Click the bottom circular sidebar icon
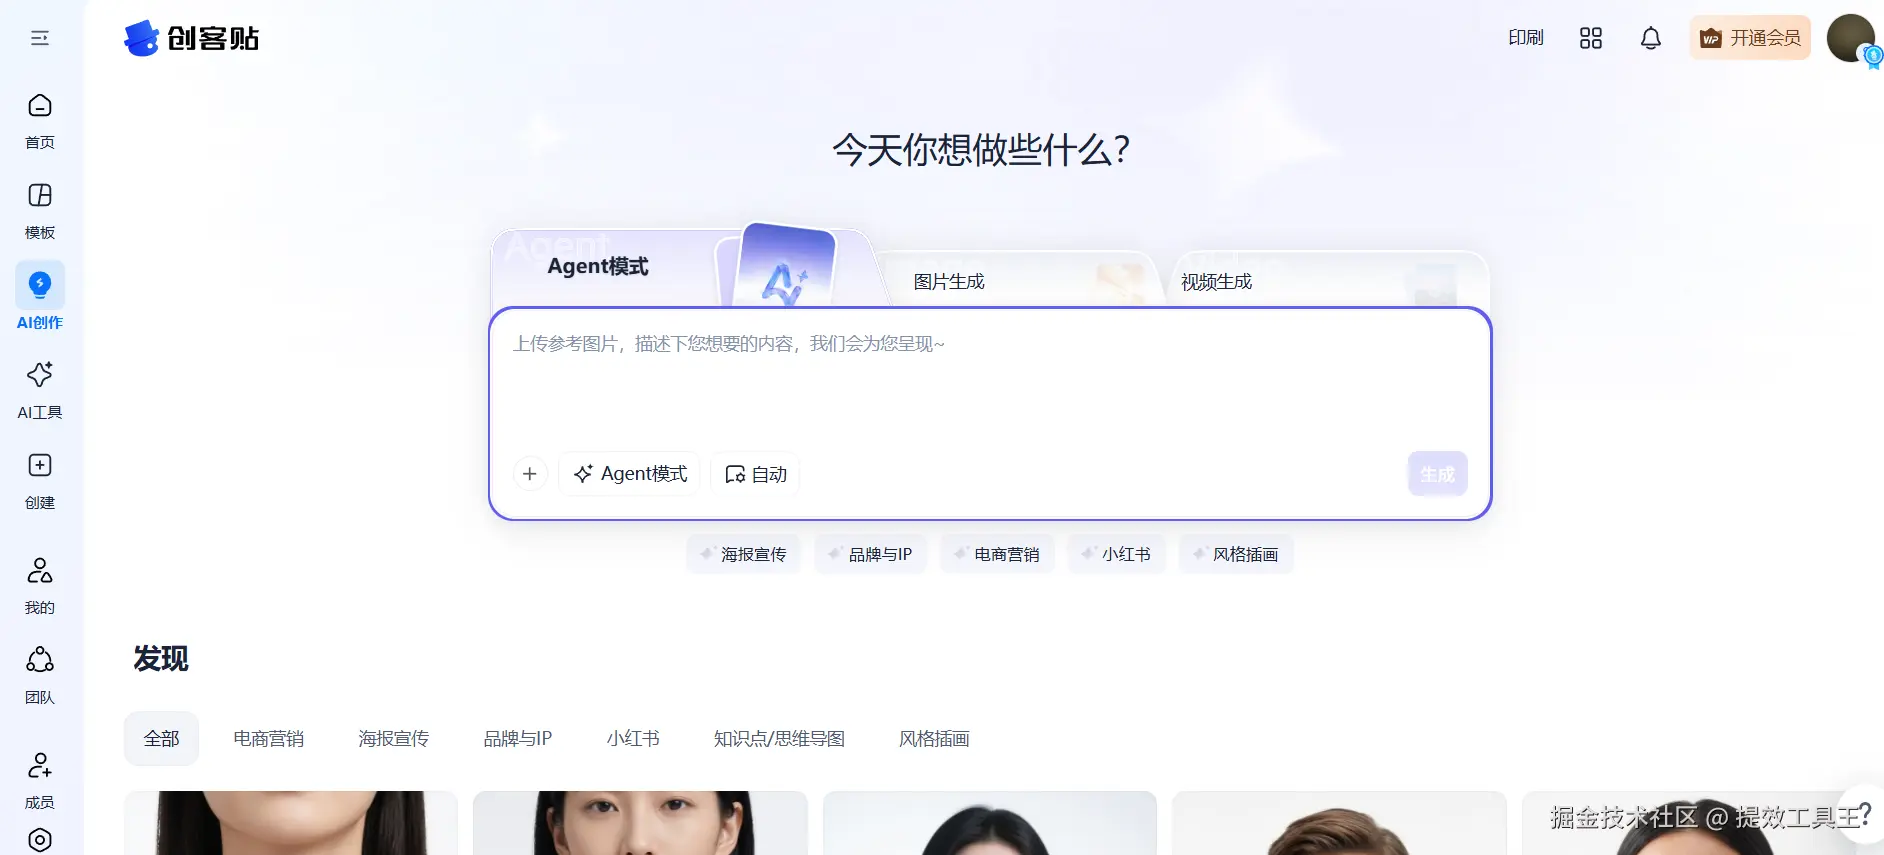This screenshot has width=1884, height=855. coord(40,840)
